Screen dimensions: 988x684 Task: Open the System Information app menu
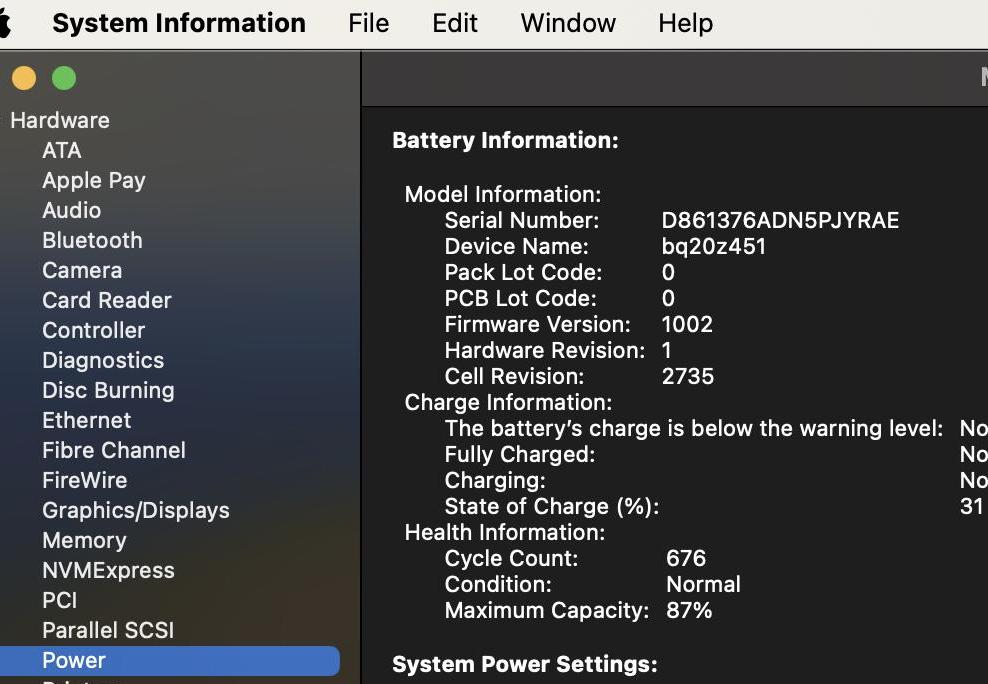(x=179, y=23)
